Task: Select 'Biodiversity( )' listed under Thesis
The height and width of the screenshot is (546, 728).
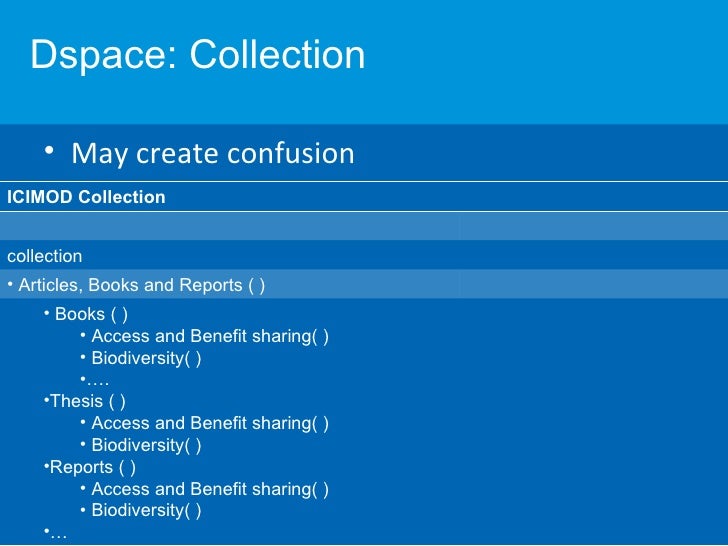Action: click(146, 445)
